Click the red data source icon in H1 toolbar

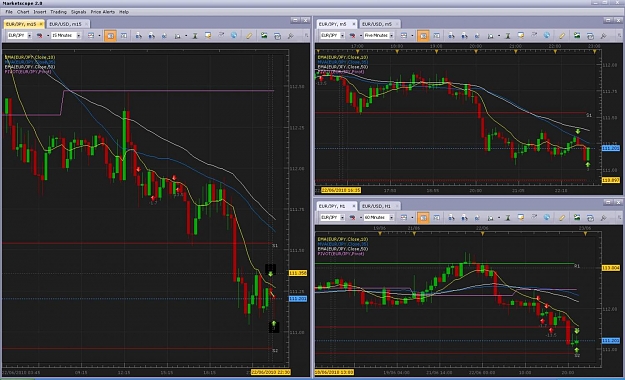click(x=352, y=218)
